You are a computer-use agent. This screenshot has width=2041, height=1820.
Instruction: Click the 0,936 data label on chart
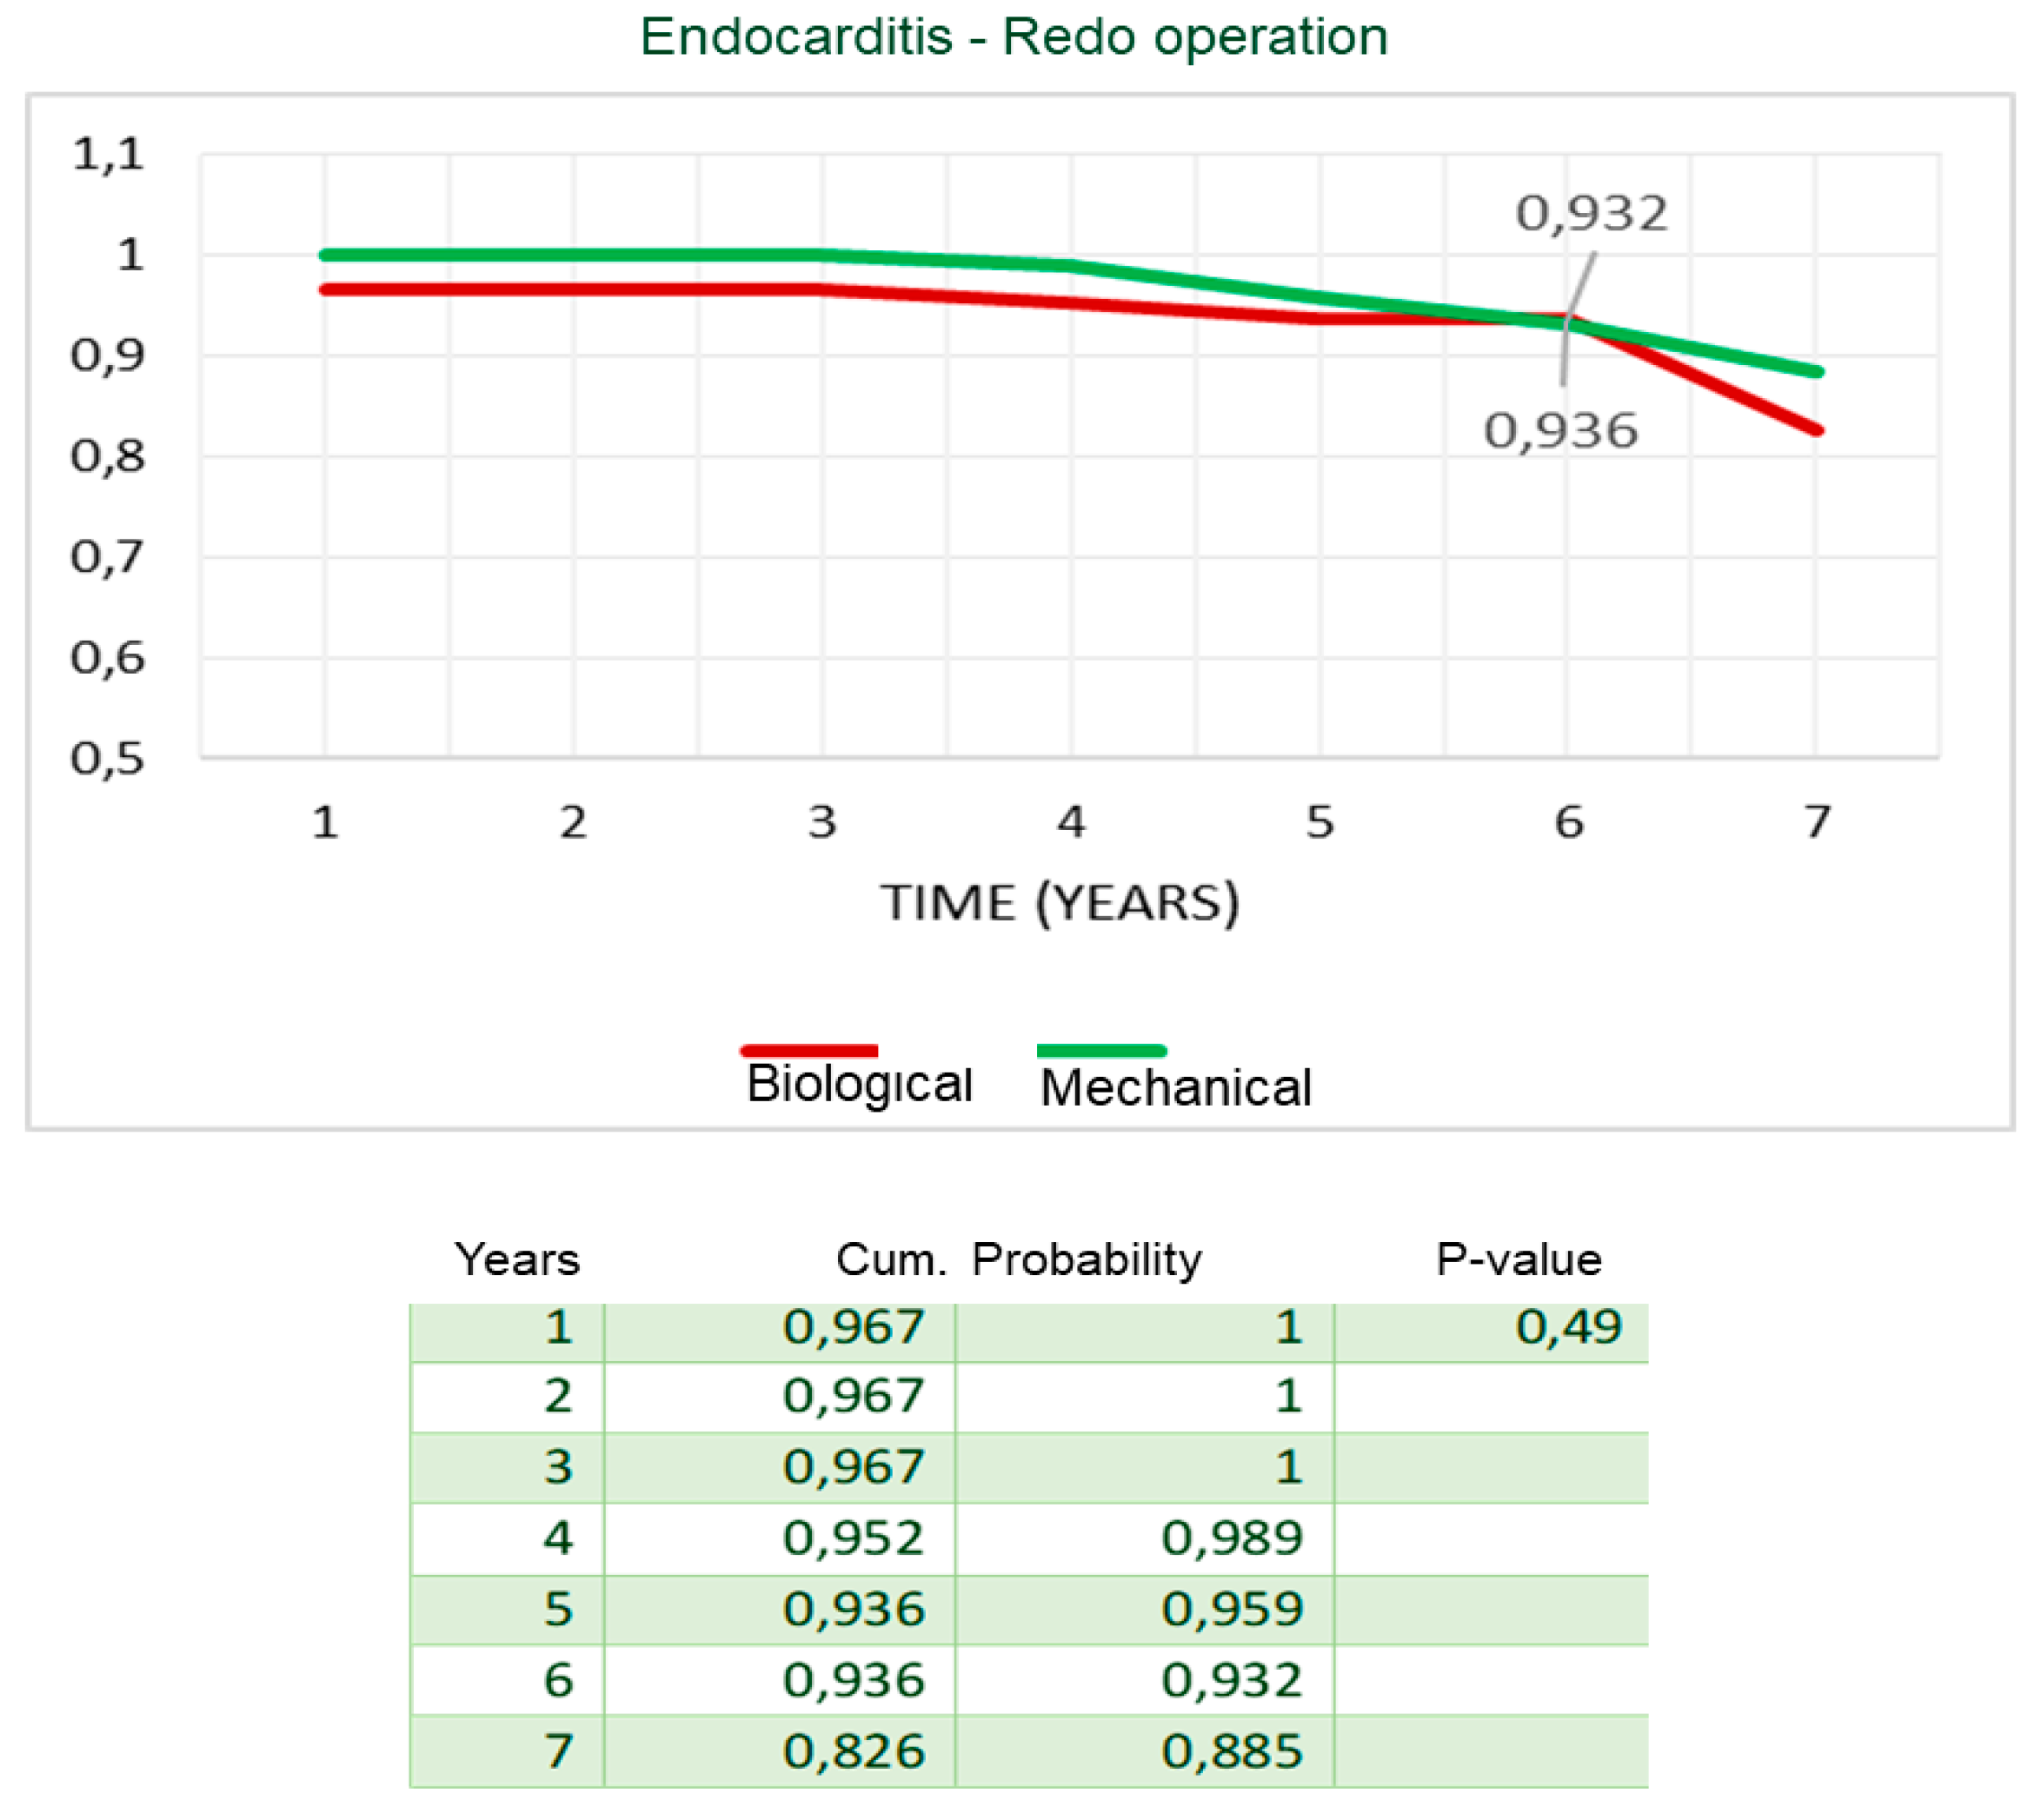click(x=1560, y=432)
